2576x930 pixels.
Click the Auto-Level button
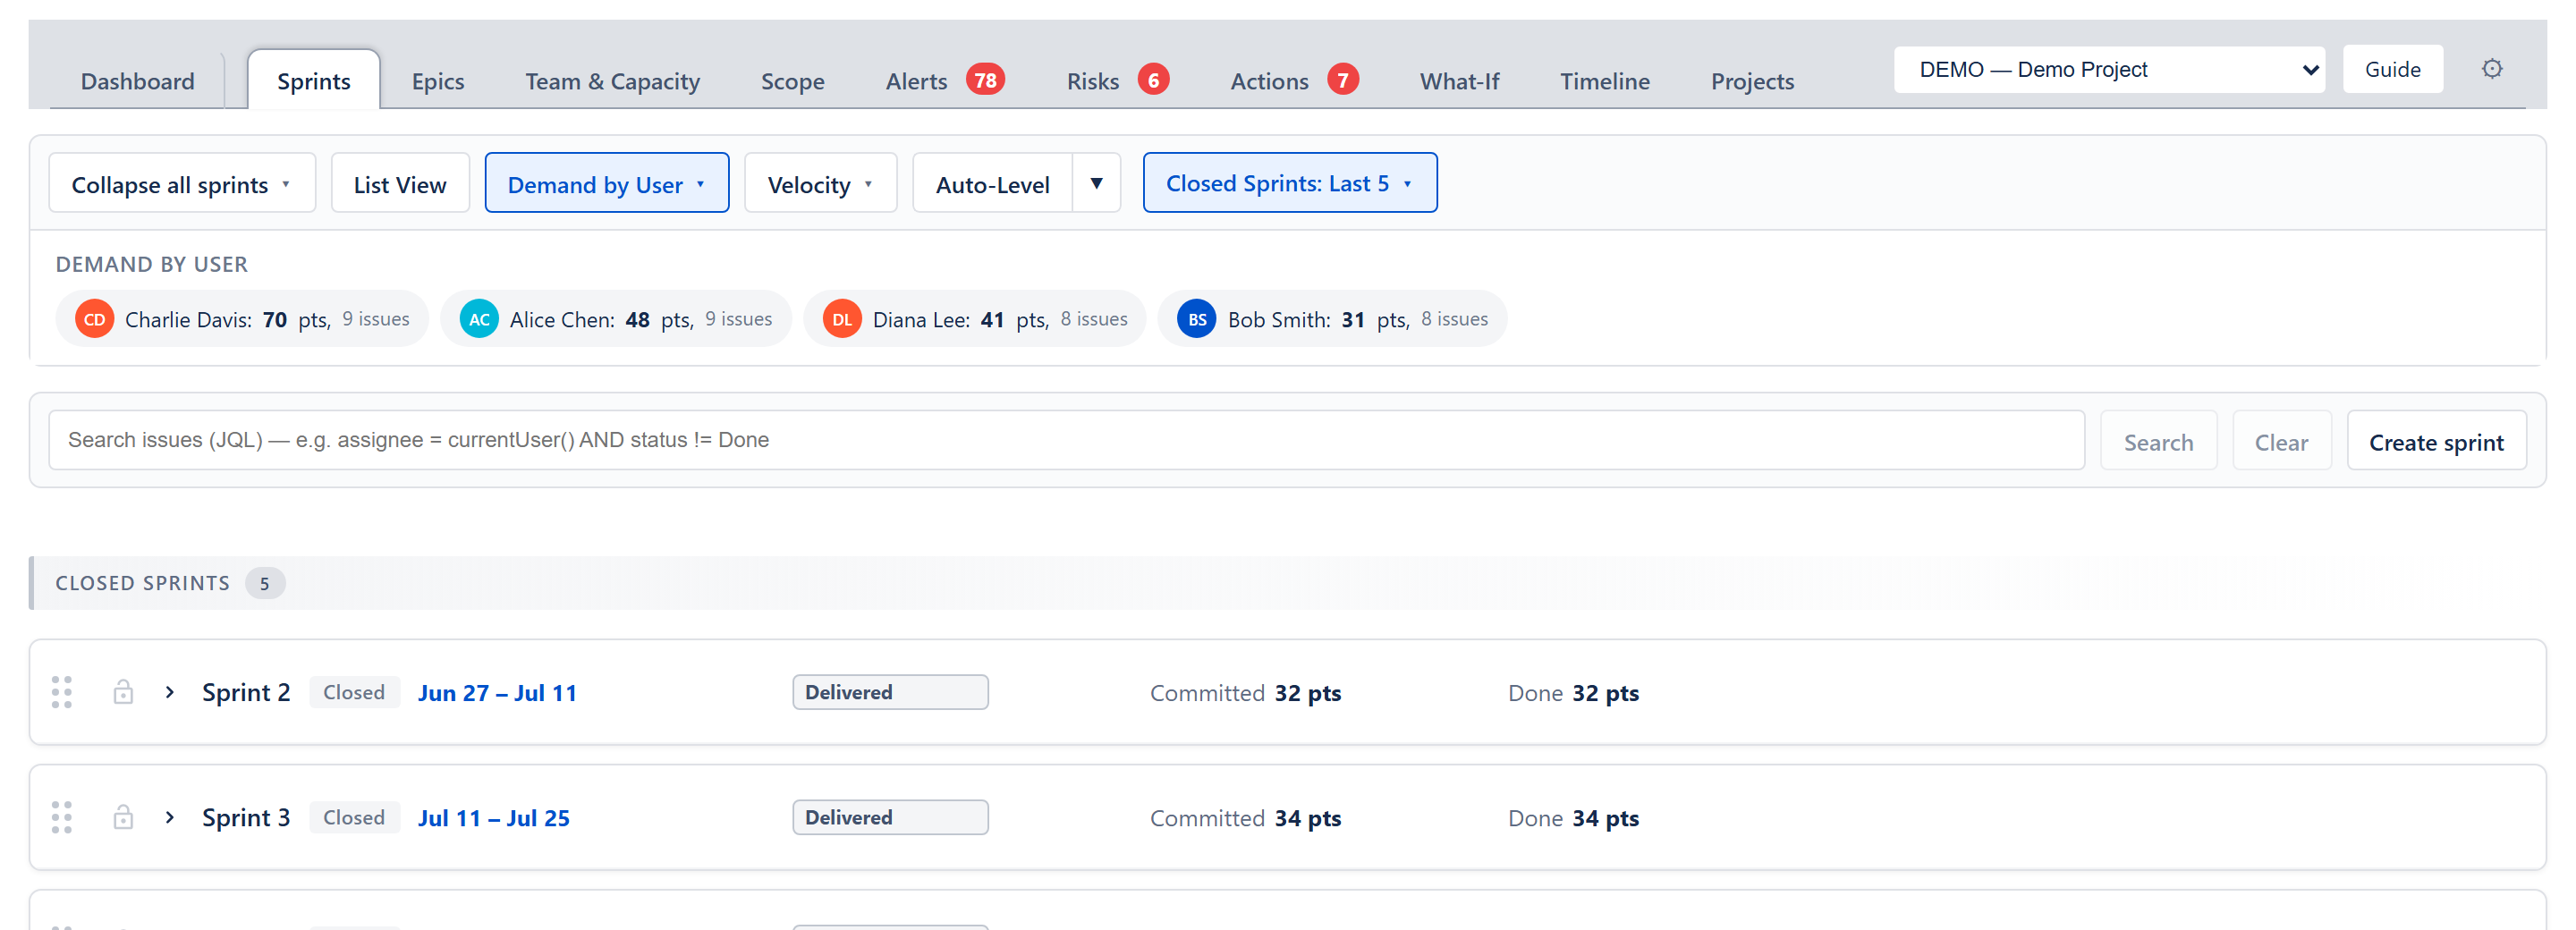(x=993, y=183)
